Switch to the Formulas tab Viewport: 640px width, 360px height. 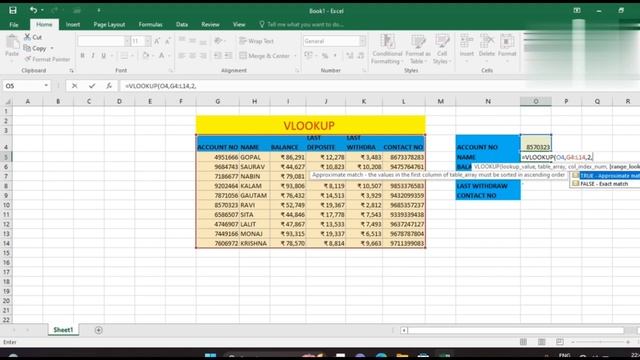click(150, 24)
